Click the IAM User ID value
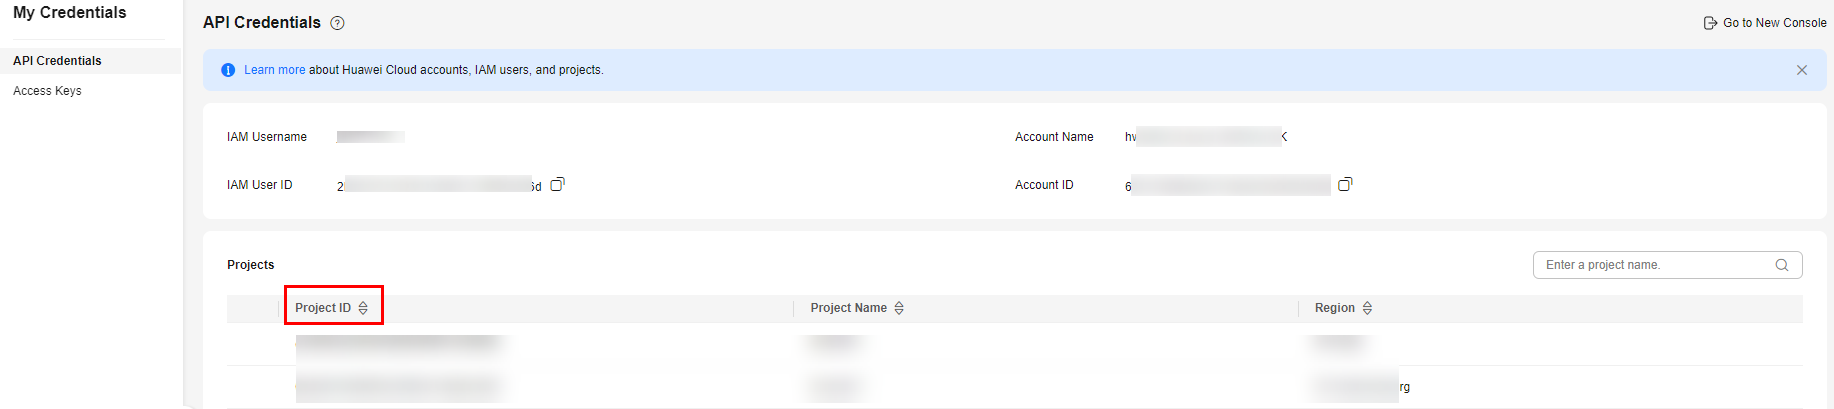The height and width of the screenshot is (409, 1834). [438, 185]
